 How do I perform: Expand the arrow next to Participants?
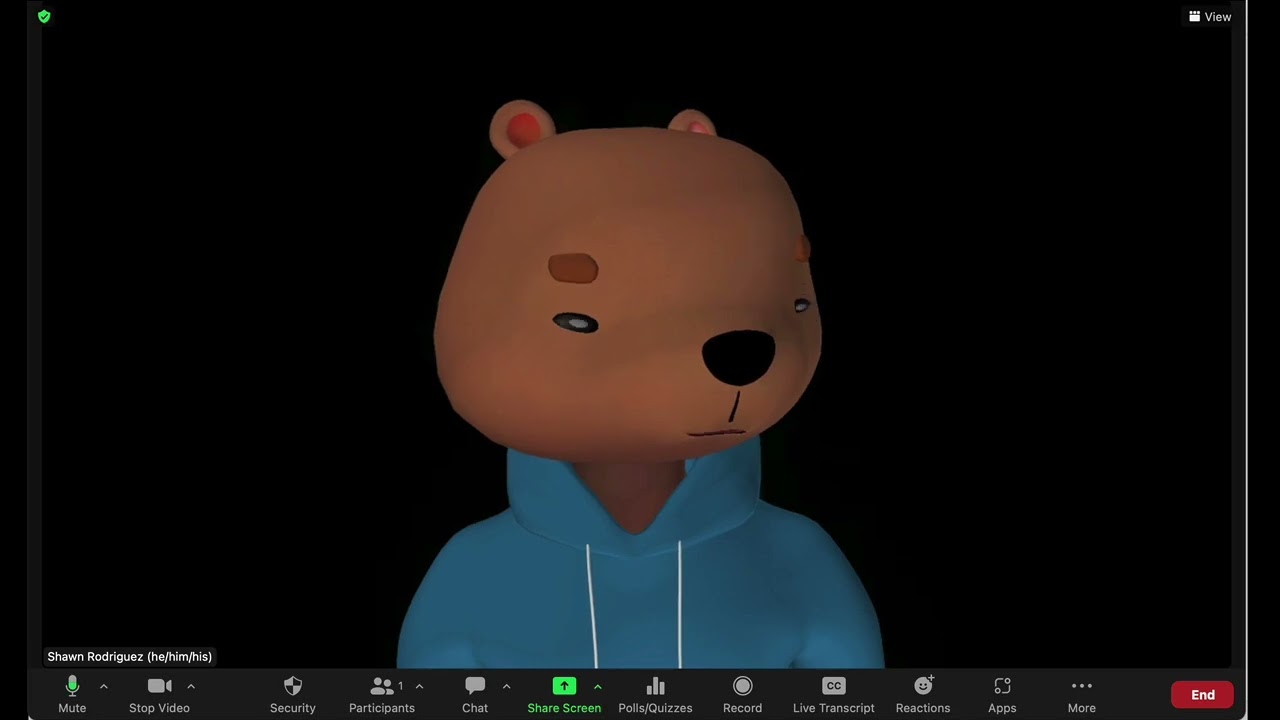[x=419, y=686]
